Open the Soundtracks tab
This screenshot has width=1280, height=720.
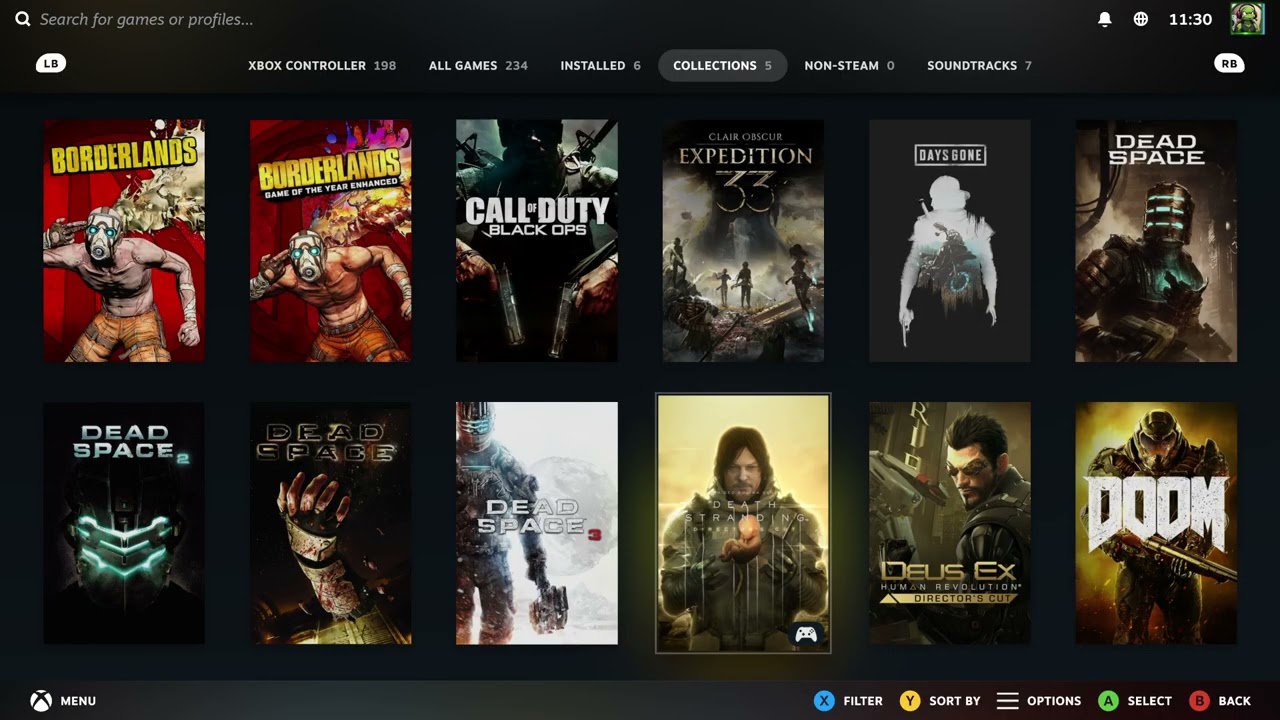[x=979, y=65]
